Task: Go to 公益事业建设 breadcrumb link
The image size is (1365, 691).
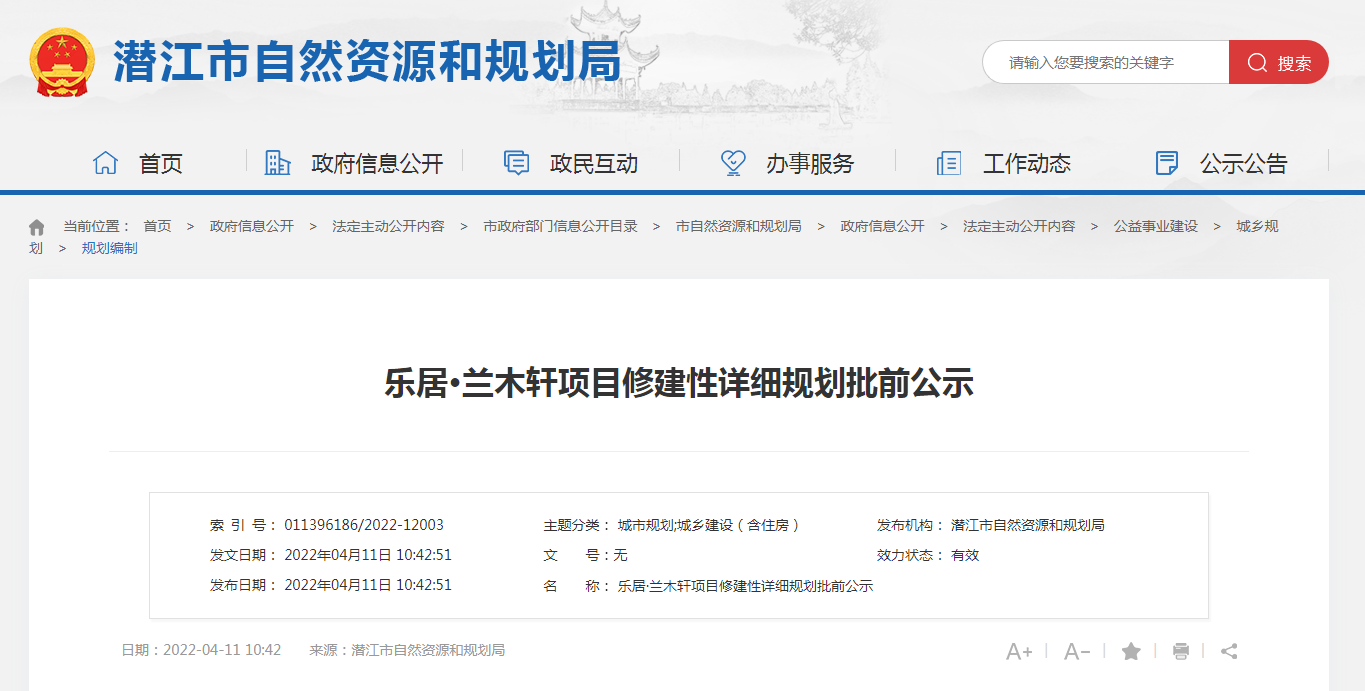Action: click(x=1155, y=227)
